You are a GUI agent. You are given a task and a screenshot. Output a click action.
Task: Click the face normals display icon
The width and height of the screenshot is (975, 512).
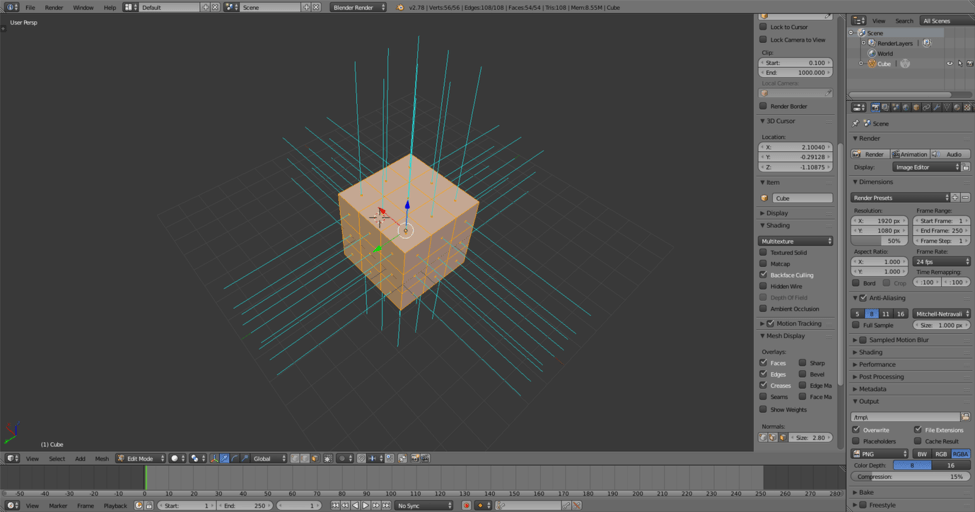tap(781, 438)
